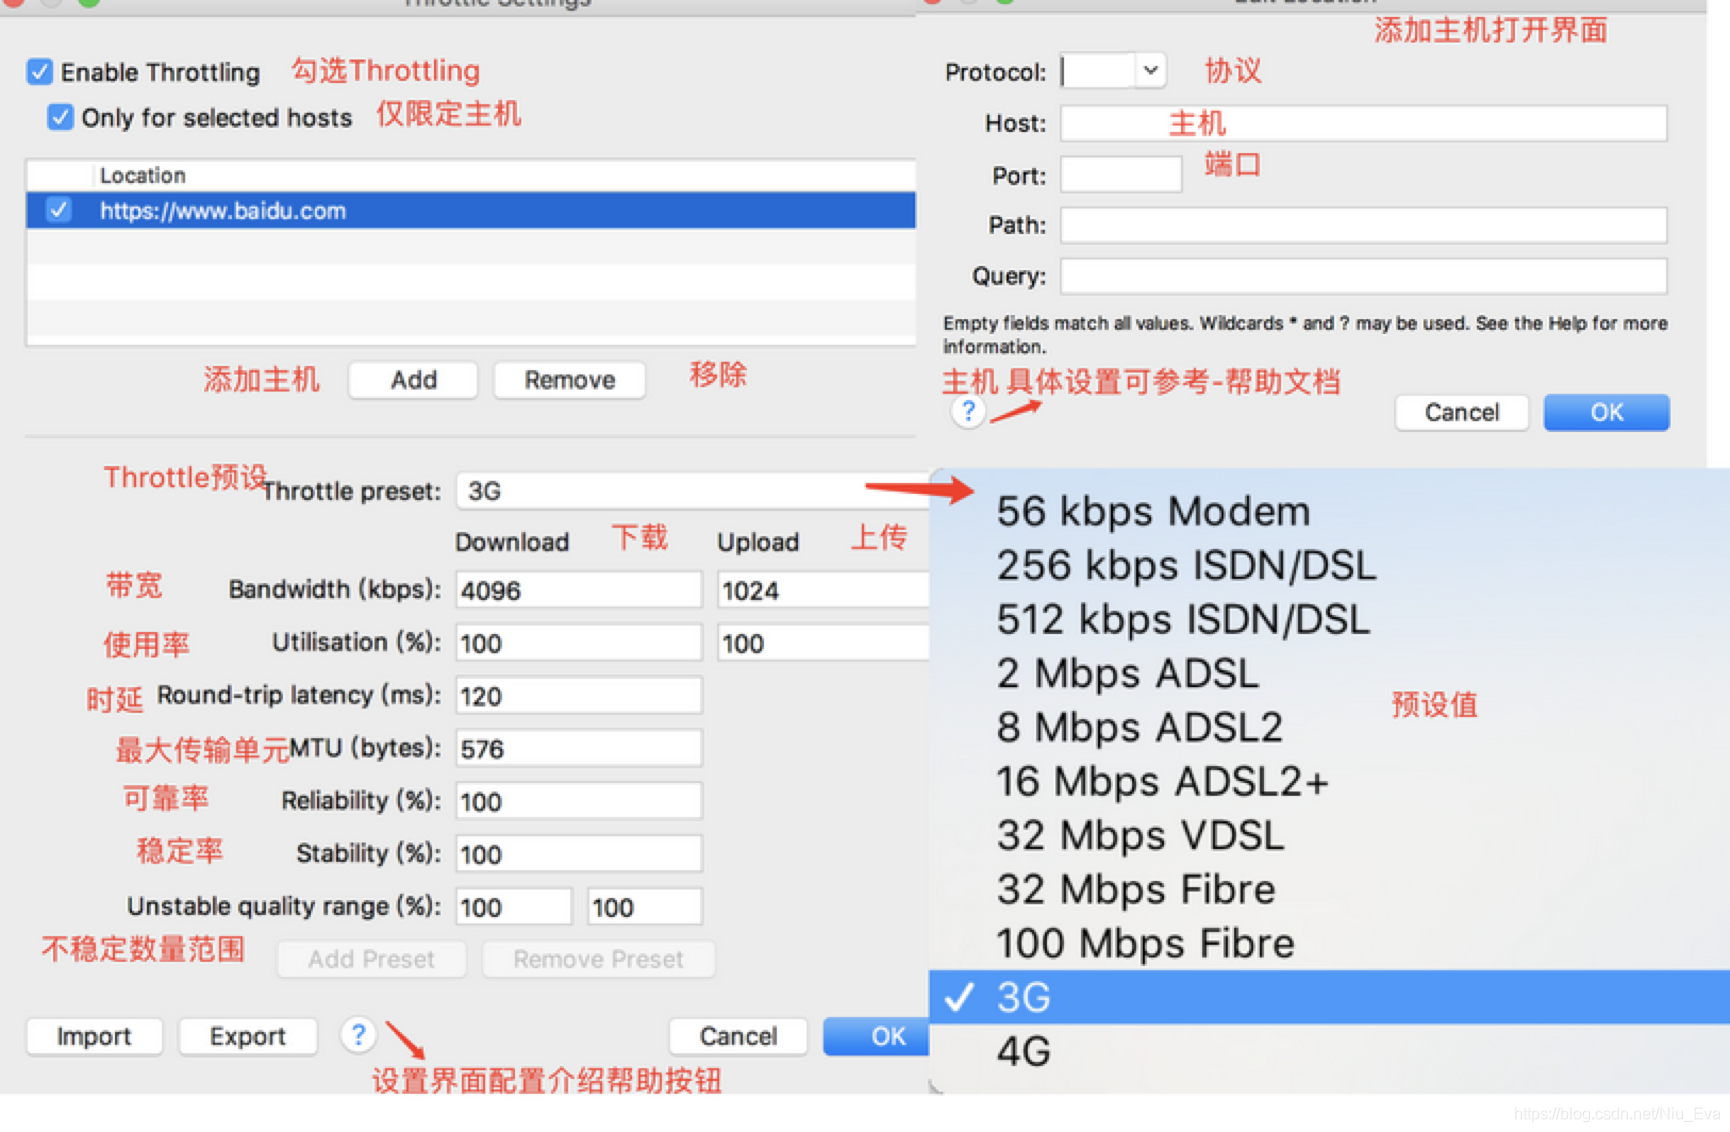Click Cancel in Throttle Settings dialog
Screen dimensions: 1730x1132
coord(738,1036)
